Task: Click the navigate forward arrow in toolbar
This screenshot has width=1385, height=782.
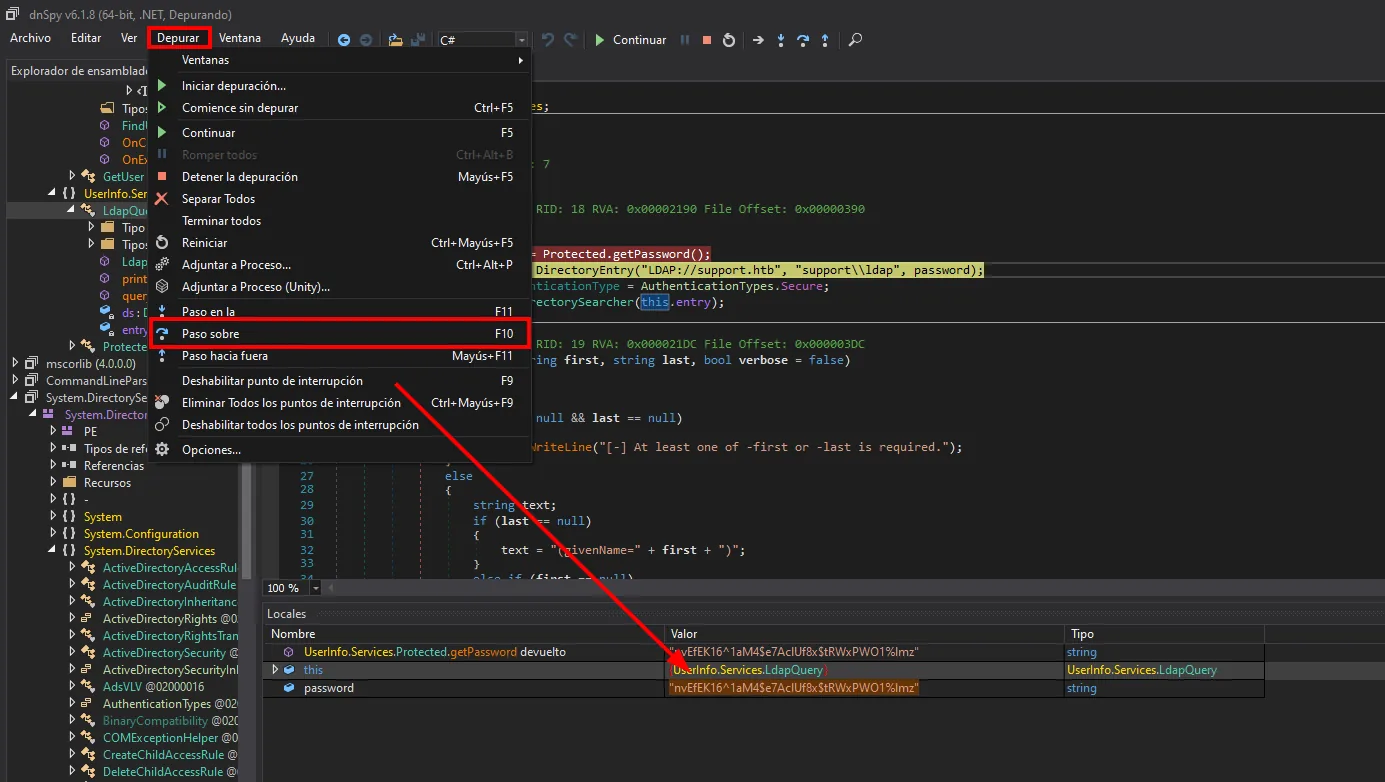Action: [366, 40]
